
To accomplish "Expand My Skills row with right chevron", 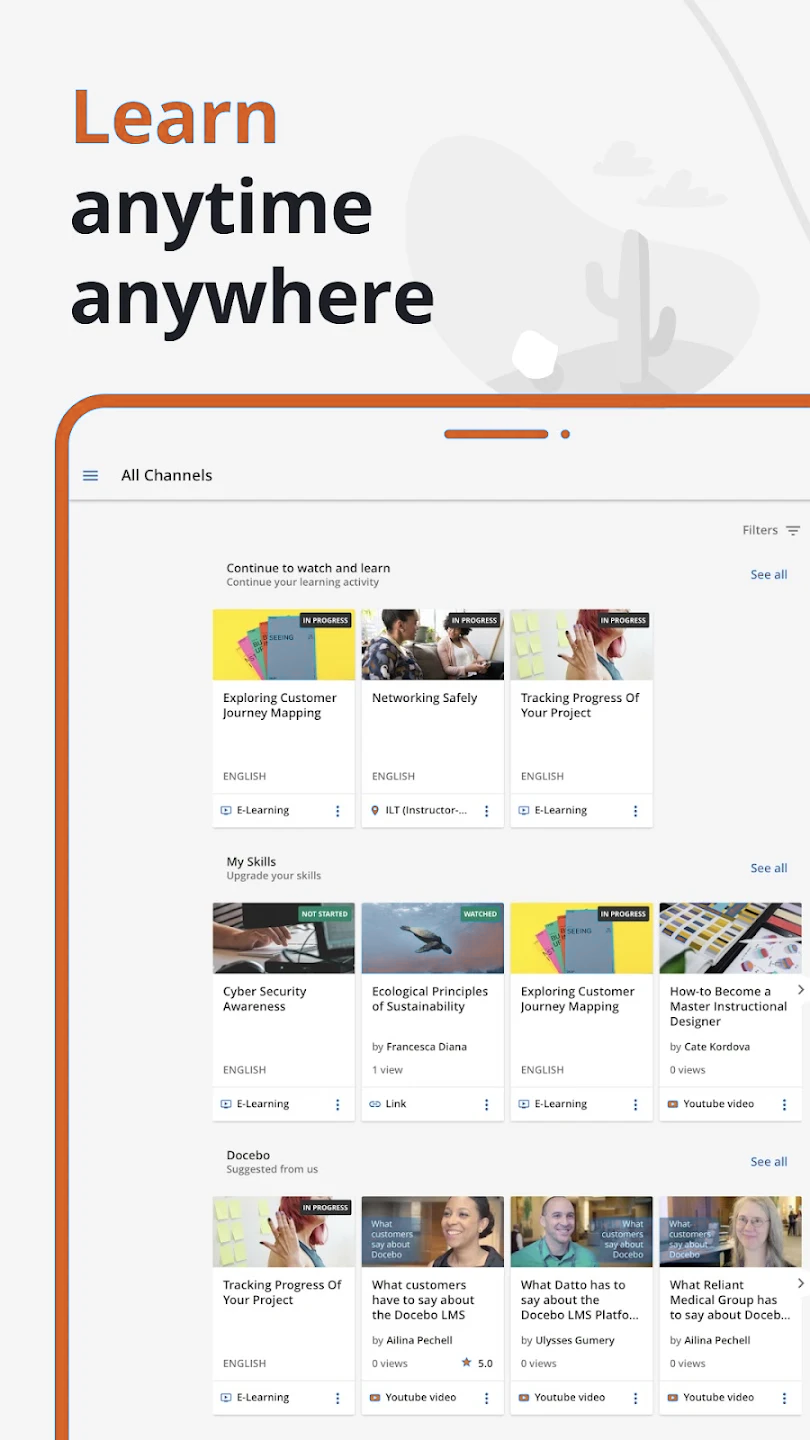I will tap(800, 989).
